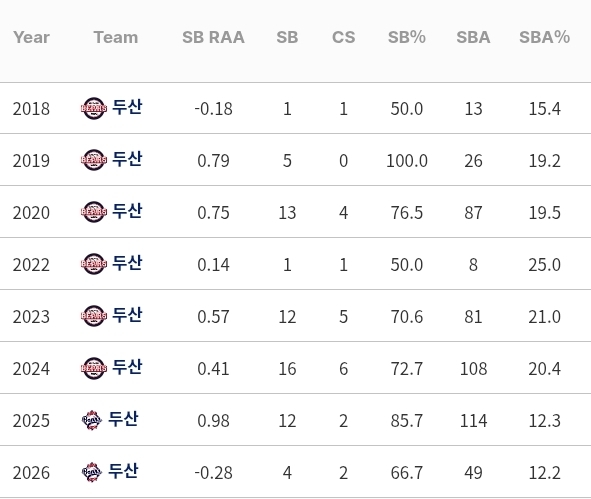The height and width of the screenshot is (499, 591).
Task: Click the Doosan Bears logo in 2019 row
Action: (93, 160)
